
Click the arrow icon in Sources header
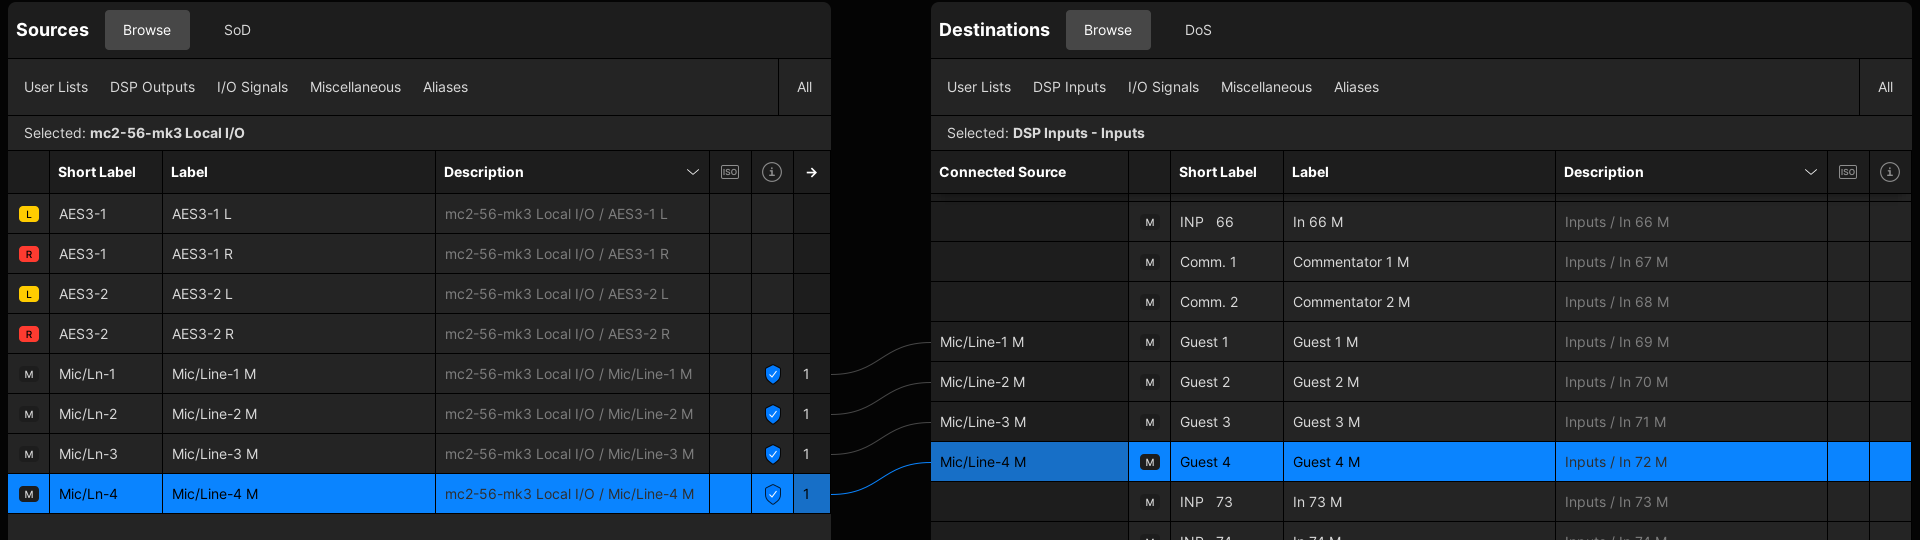[811, 172]
